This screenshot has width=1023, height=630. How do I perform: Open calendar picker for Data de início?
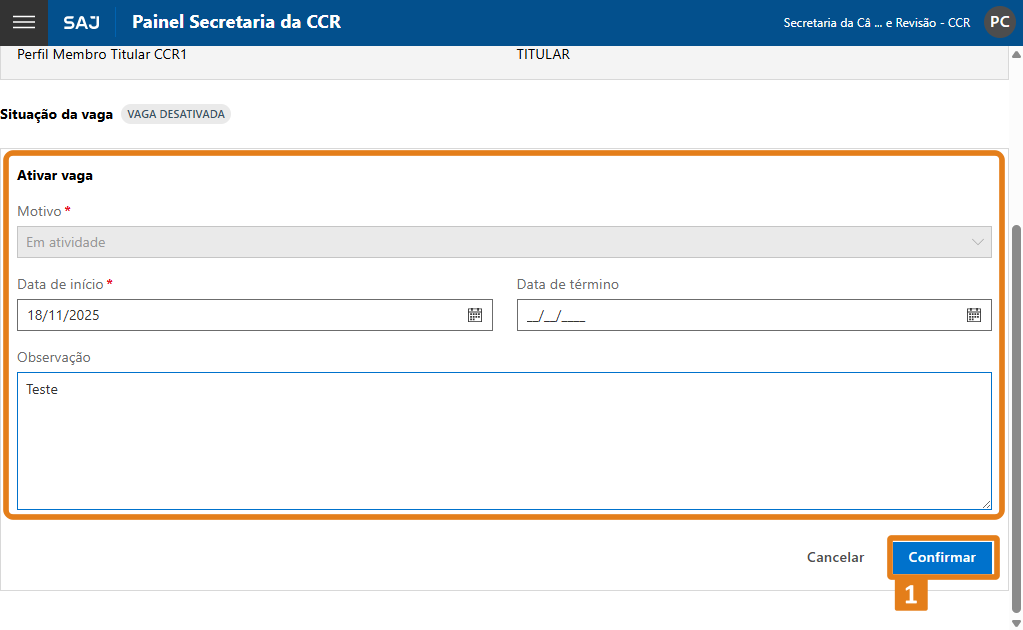click(475, 315)
